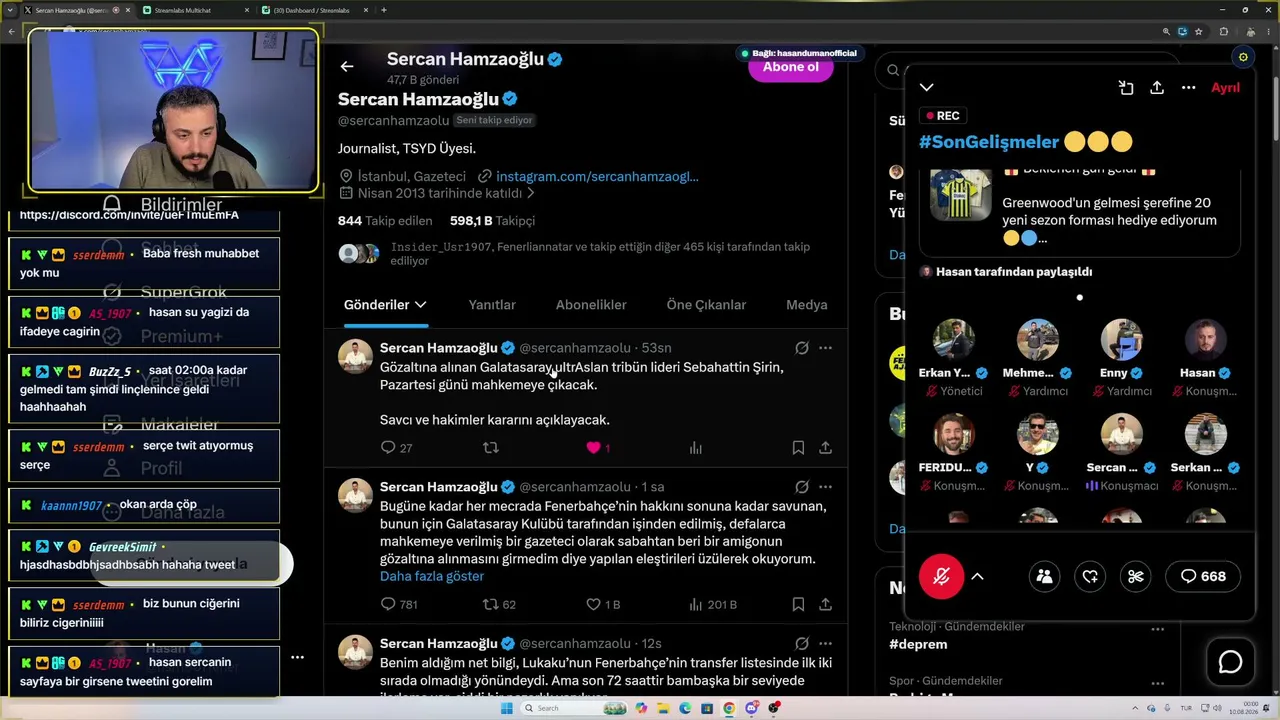The image size is (1280, 720).
Task: Open Grok icon on the Lukaku tweet
Action: (x=801, y=643)
